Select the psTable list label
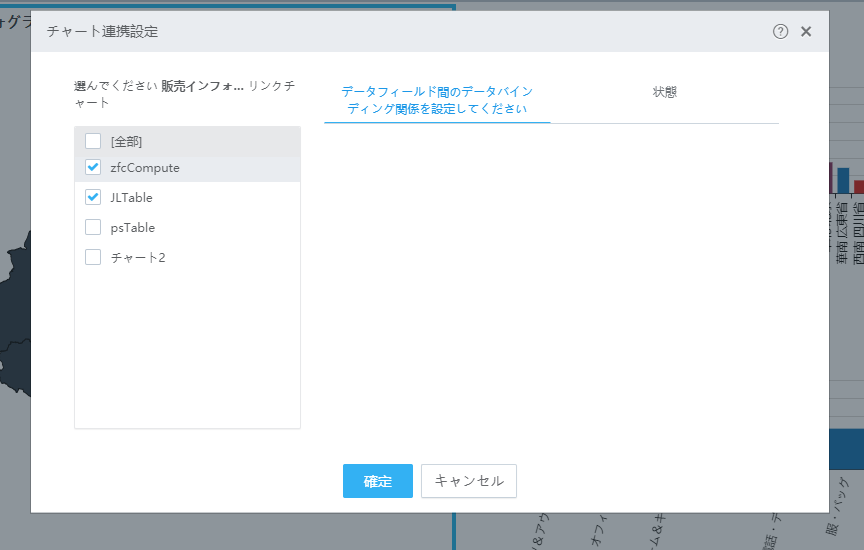Viewport: 864px width, 550px height. 132,228
